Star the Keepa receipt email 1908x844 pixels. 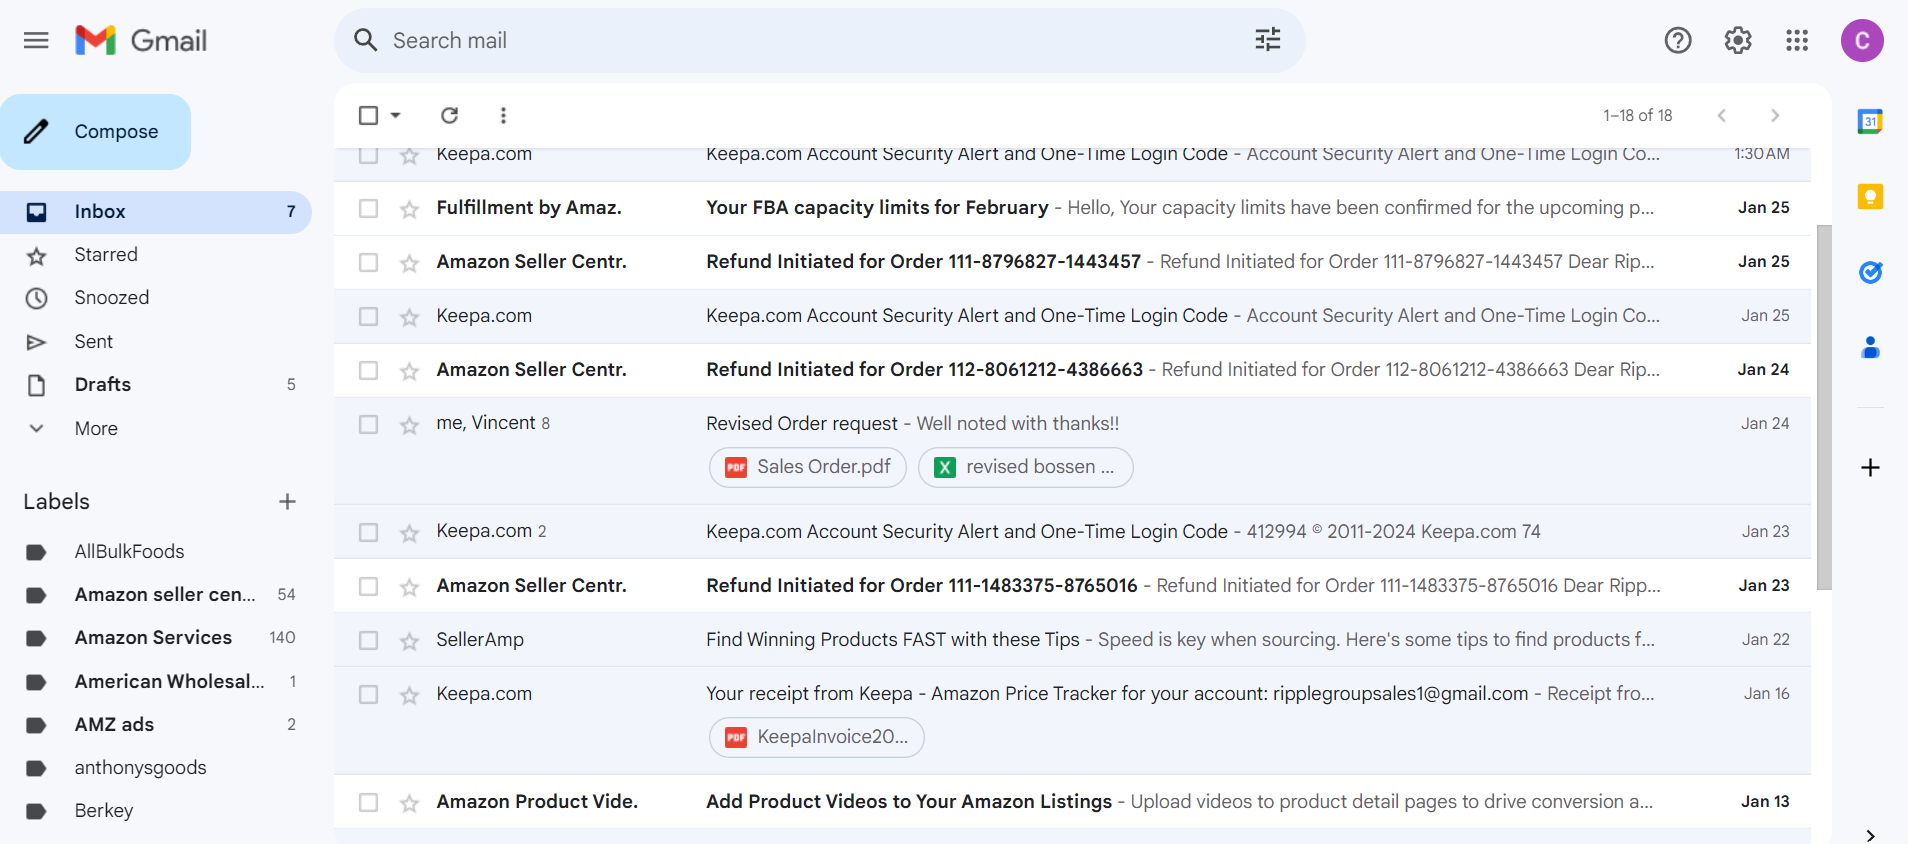(x=409, y=694)
